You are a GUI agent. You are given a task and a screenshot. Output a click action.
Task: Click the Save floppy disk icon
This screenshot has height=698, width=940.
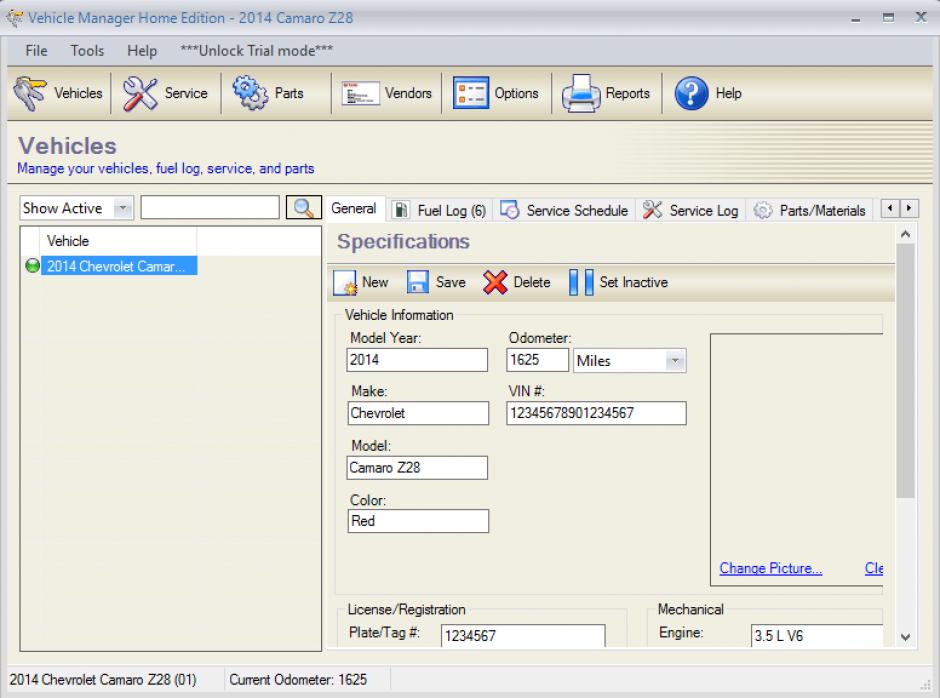(418, 282)
